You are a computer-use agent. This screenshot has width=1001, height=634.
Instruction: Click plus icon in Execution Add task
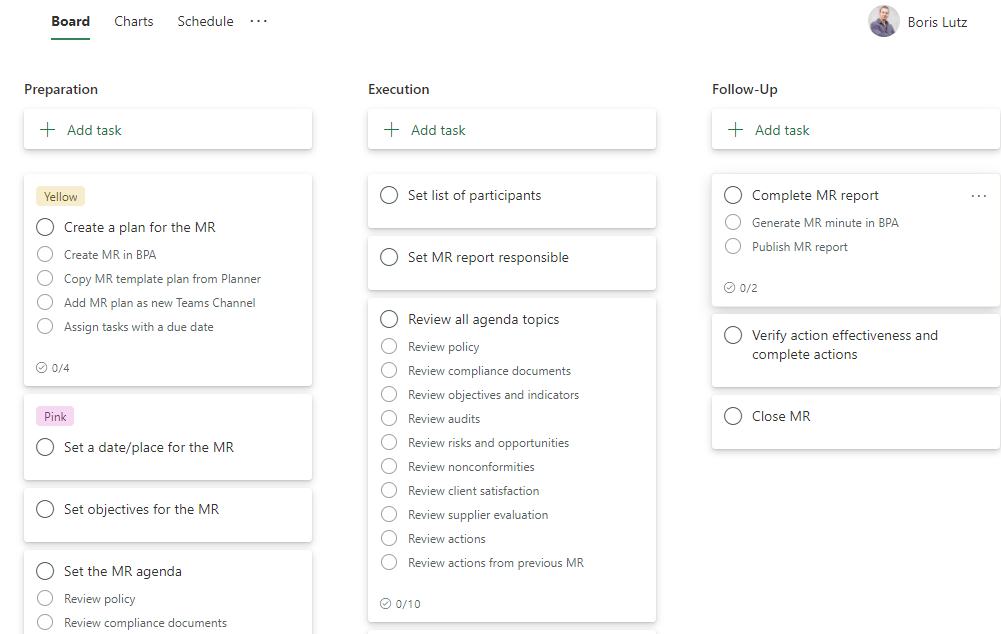coord(391,130)
